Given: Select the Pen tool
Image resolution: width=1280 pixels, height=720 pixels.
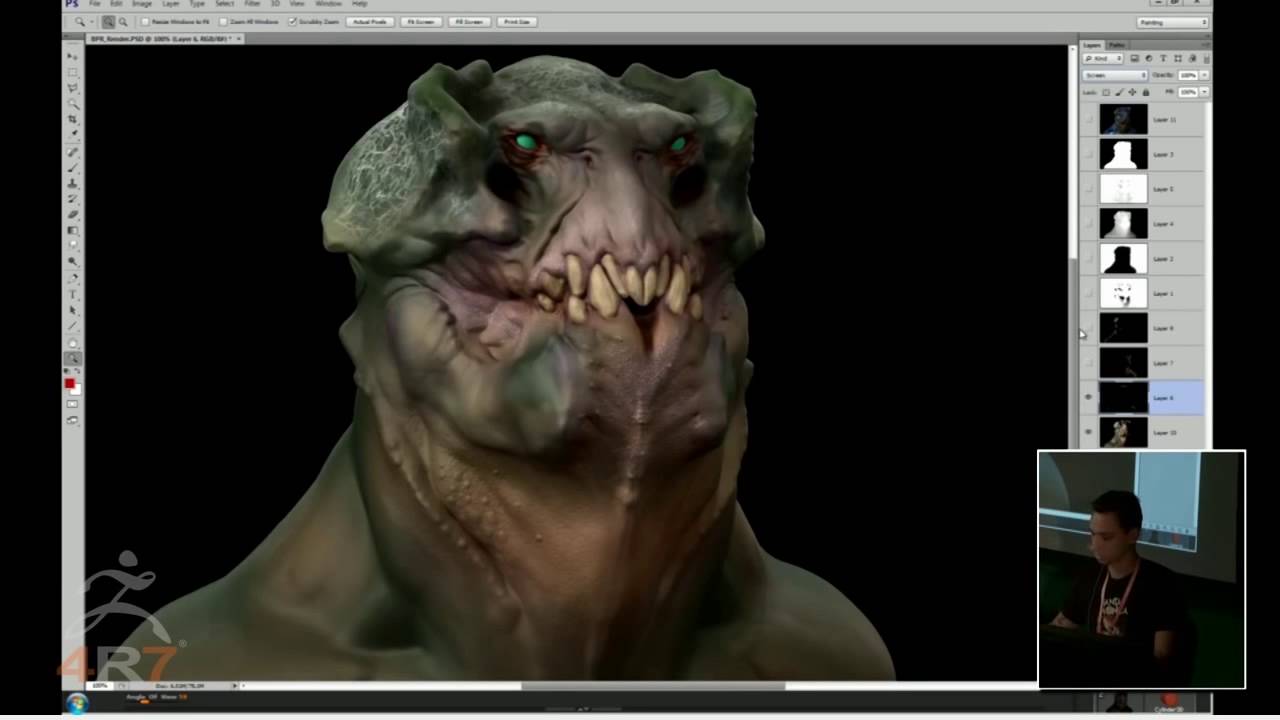Looking at the screenshot, I should click(73, 278).
